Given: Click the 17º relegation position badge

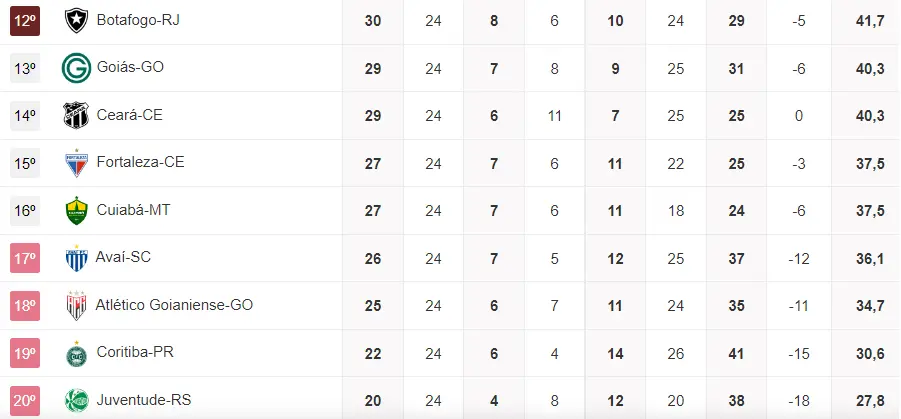Looking at the screenshot, I should click(25, 258).
